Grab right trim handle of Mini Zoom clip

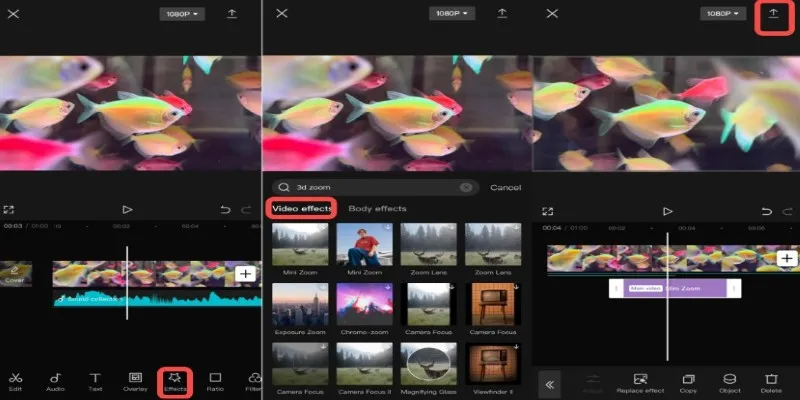click(x=734, y=288)
